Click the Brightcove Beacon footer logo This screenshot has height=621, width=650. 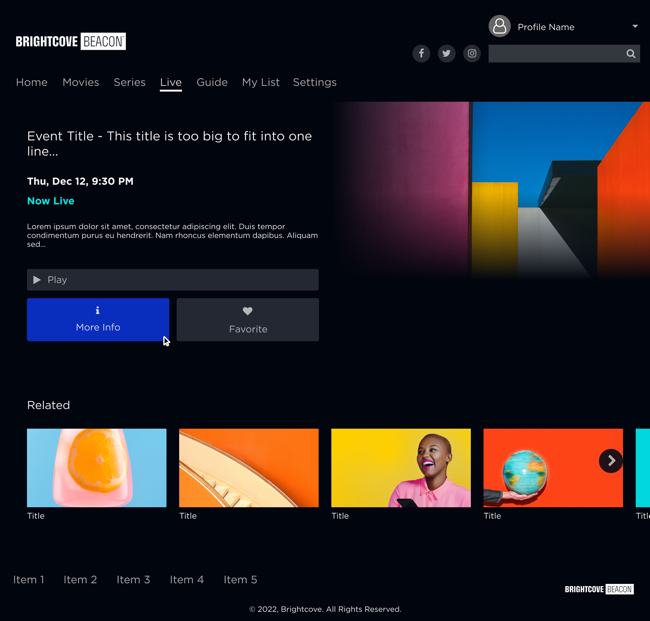point(599,589)
